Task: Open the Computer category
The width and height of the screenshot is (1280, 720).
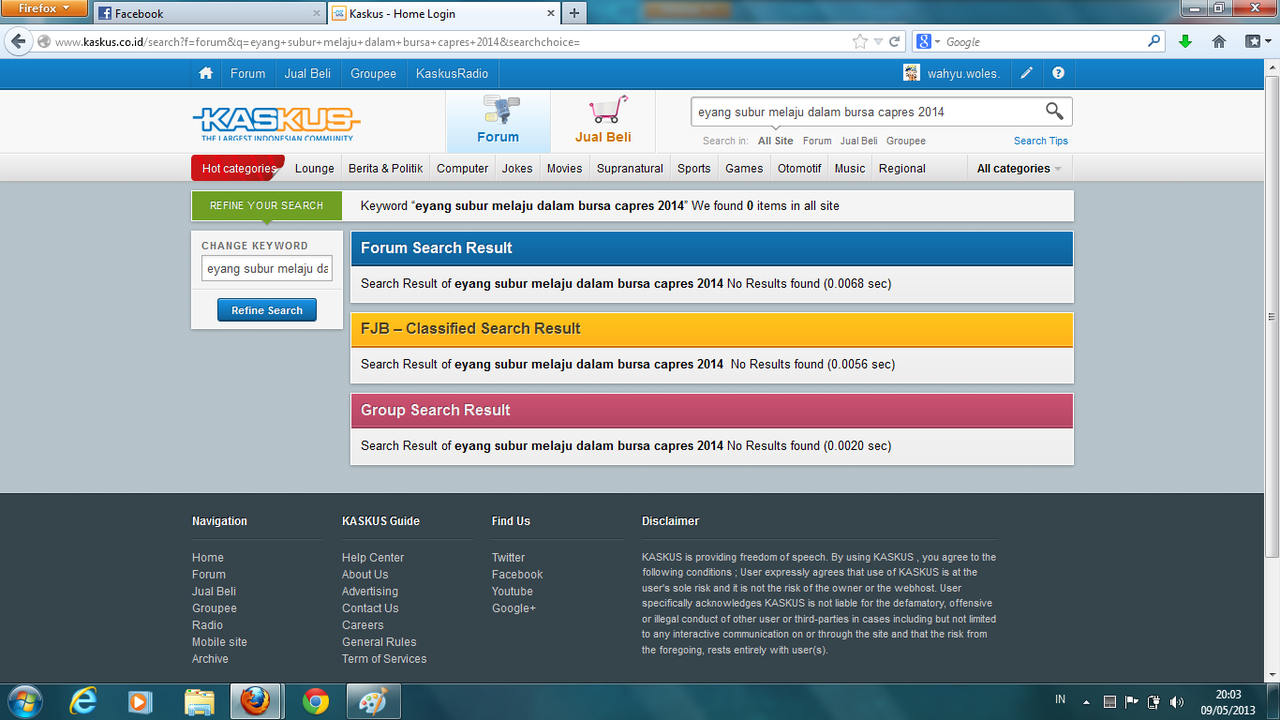Action: coord(462,168)
